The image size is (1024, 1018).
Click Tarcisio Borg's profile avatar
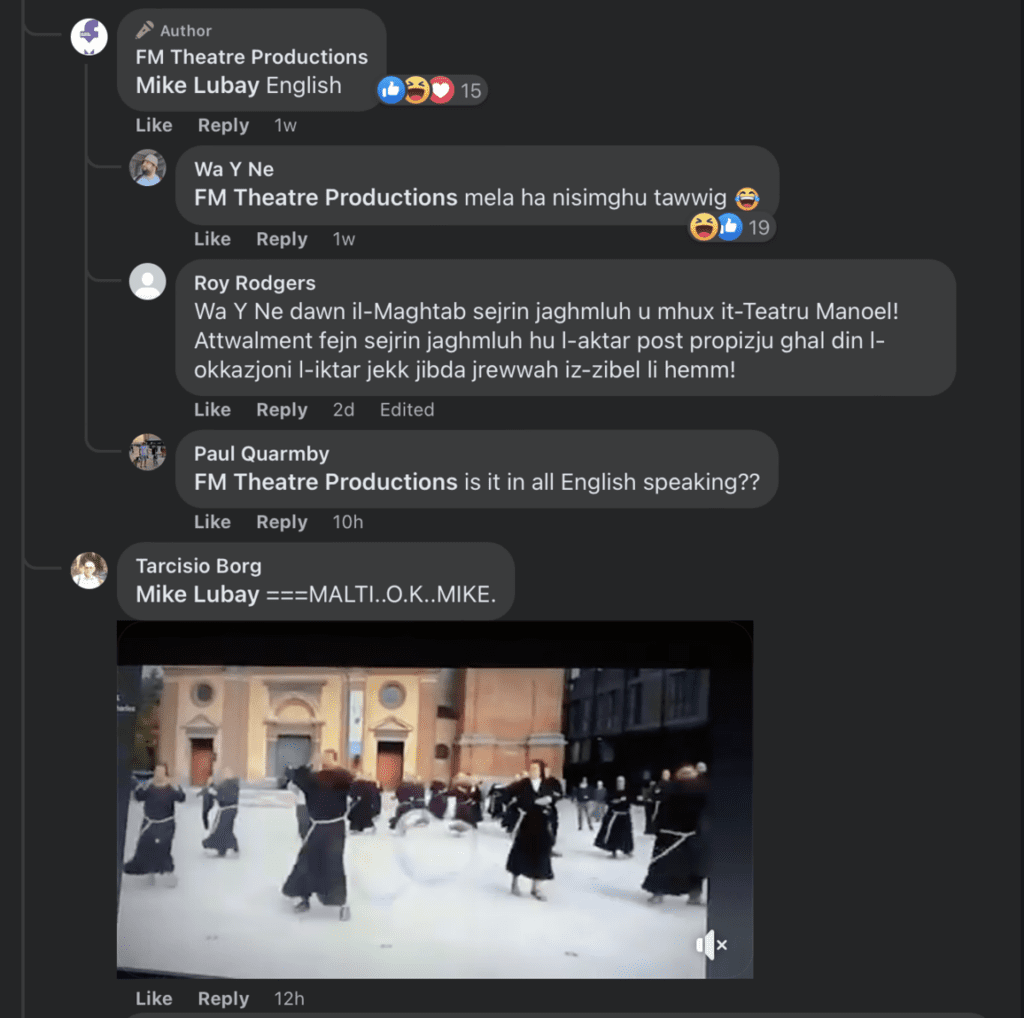coord(89,570)
